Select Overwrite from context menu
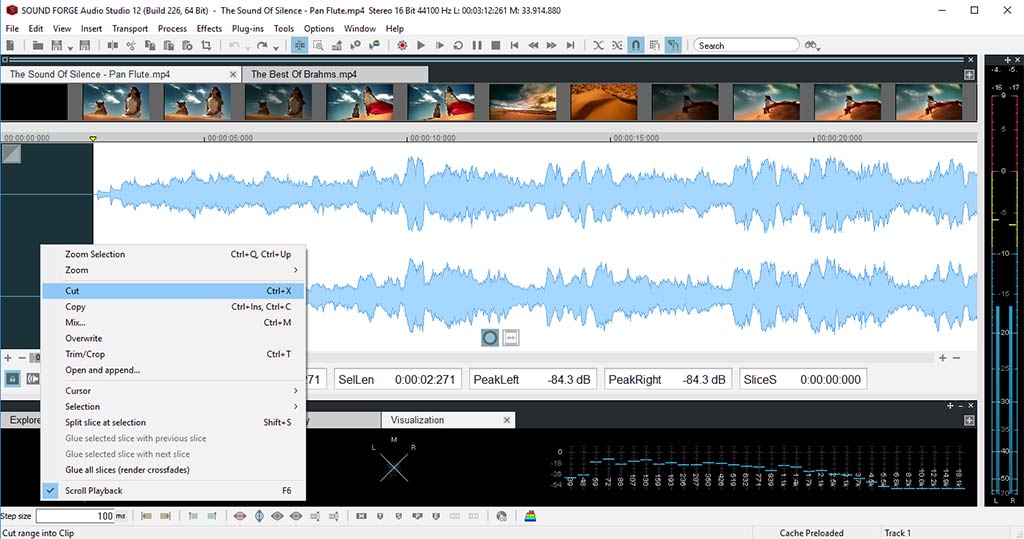The image size is (1024, 539). tap(174, 338)
